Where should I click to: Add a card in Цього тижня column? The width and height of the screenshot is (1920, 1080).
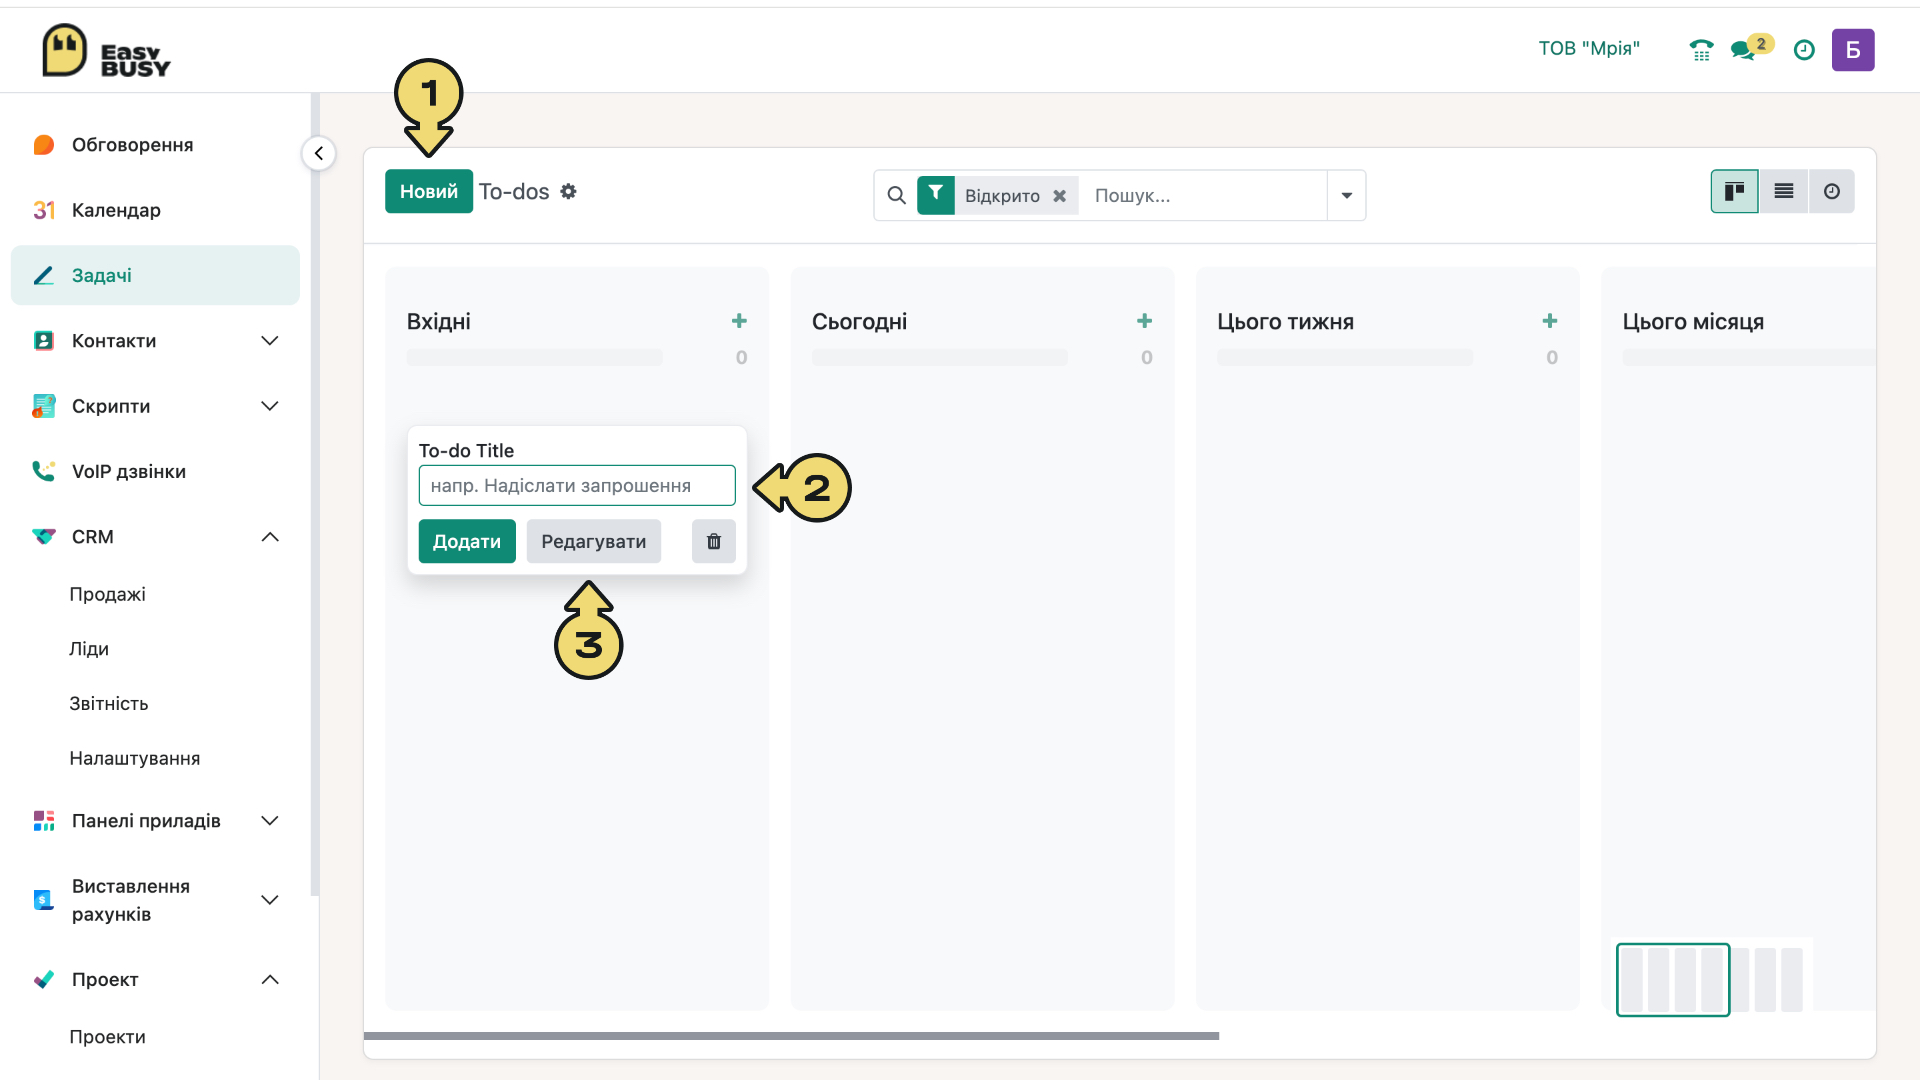[1550, 321]
